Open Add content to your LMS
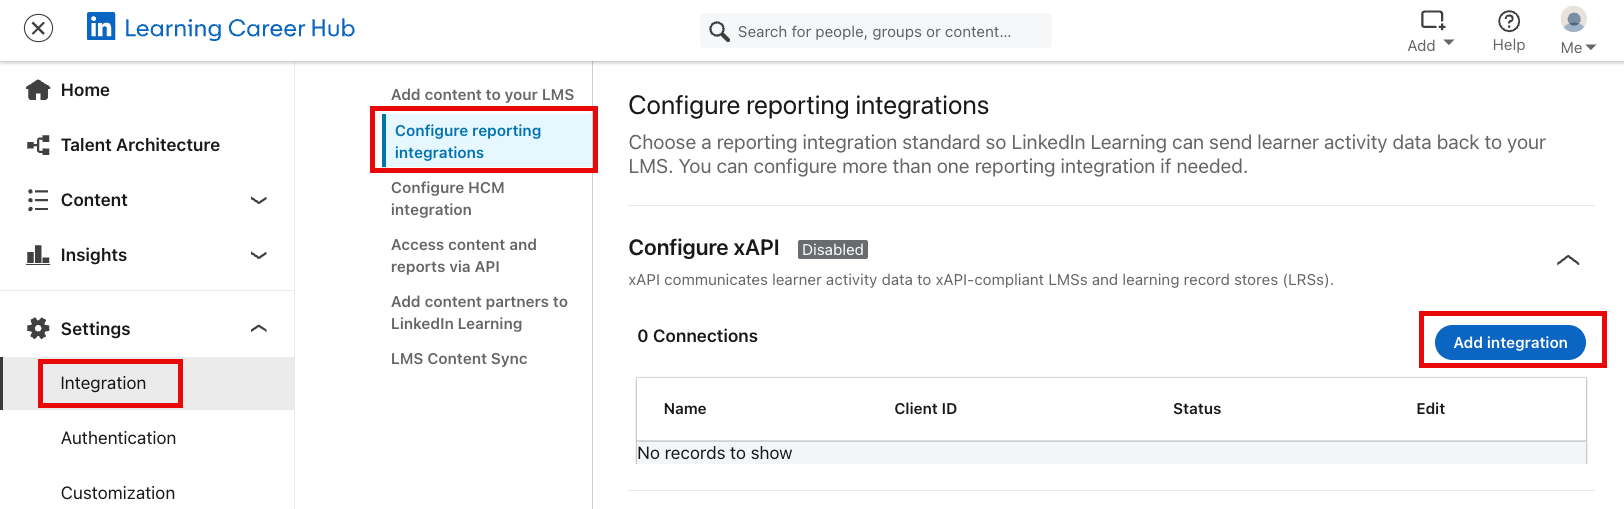Viewport: 1624px width, 509px height. (x=482, y=95)
